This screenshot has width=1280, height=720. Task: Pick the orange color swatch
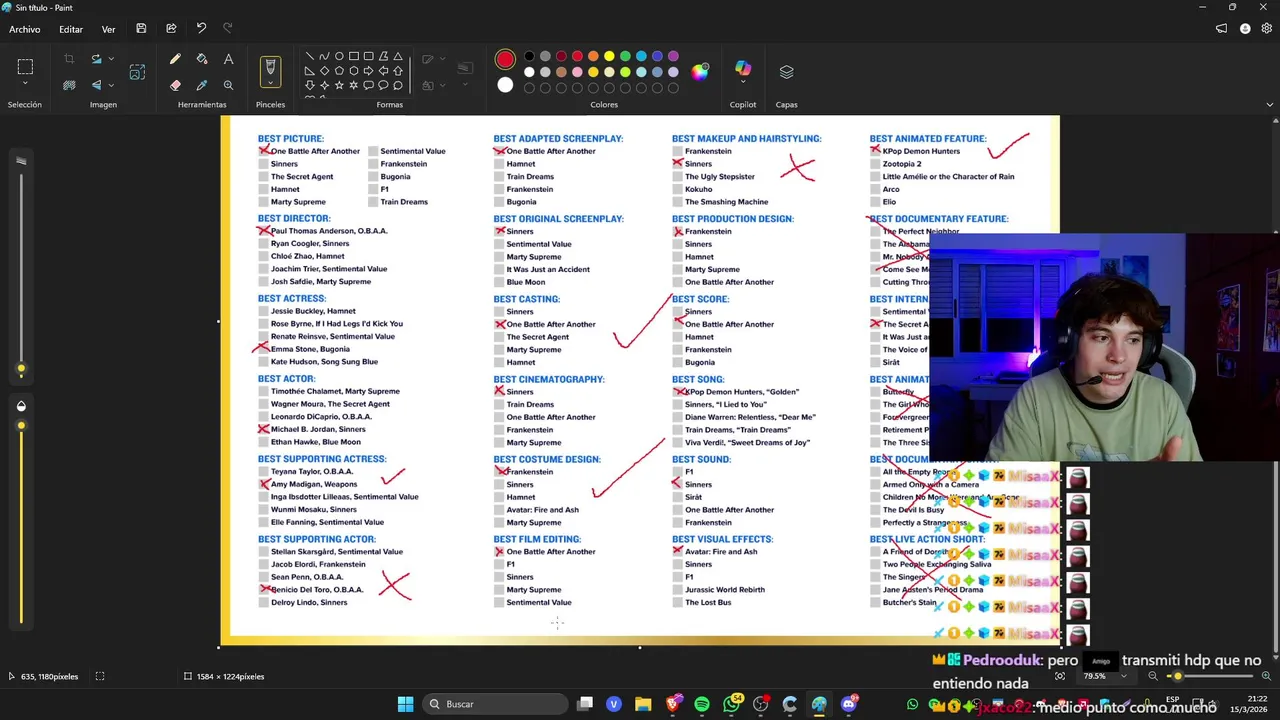click(593, 56)
